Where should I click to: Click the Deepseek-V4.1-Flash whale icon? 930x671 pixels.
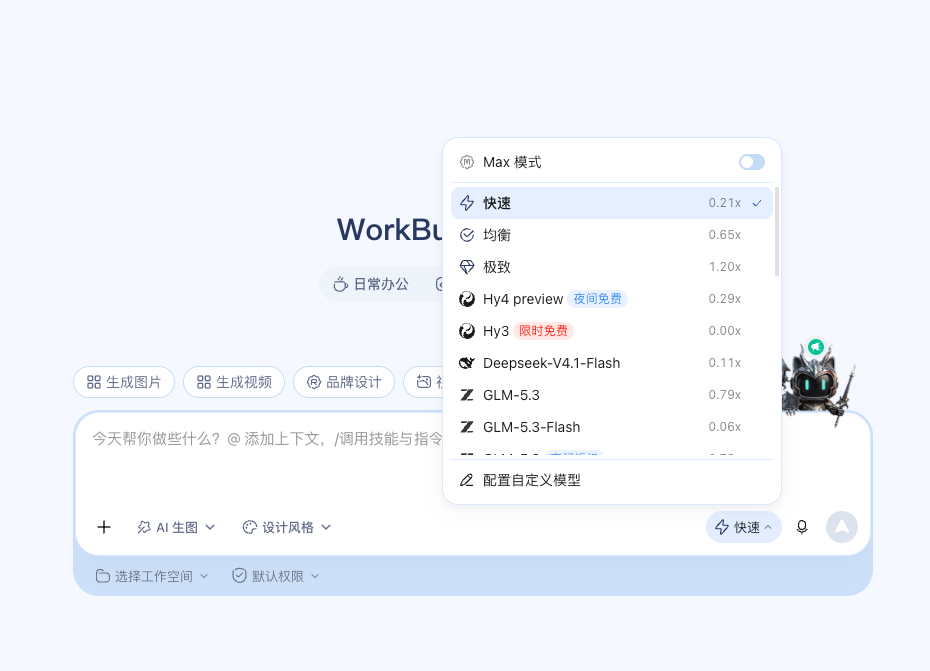point(467,363)
